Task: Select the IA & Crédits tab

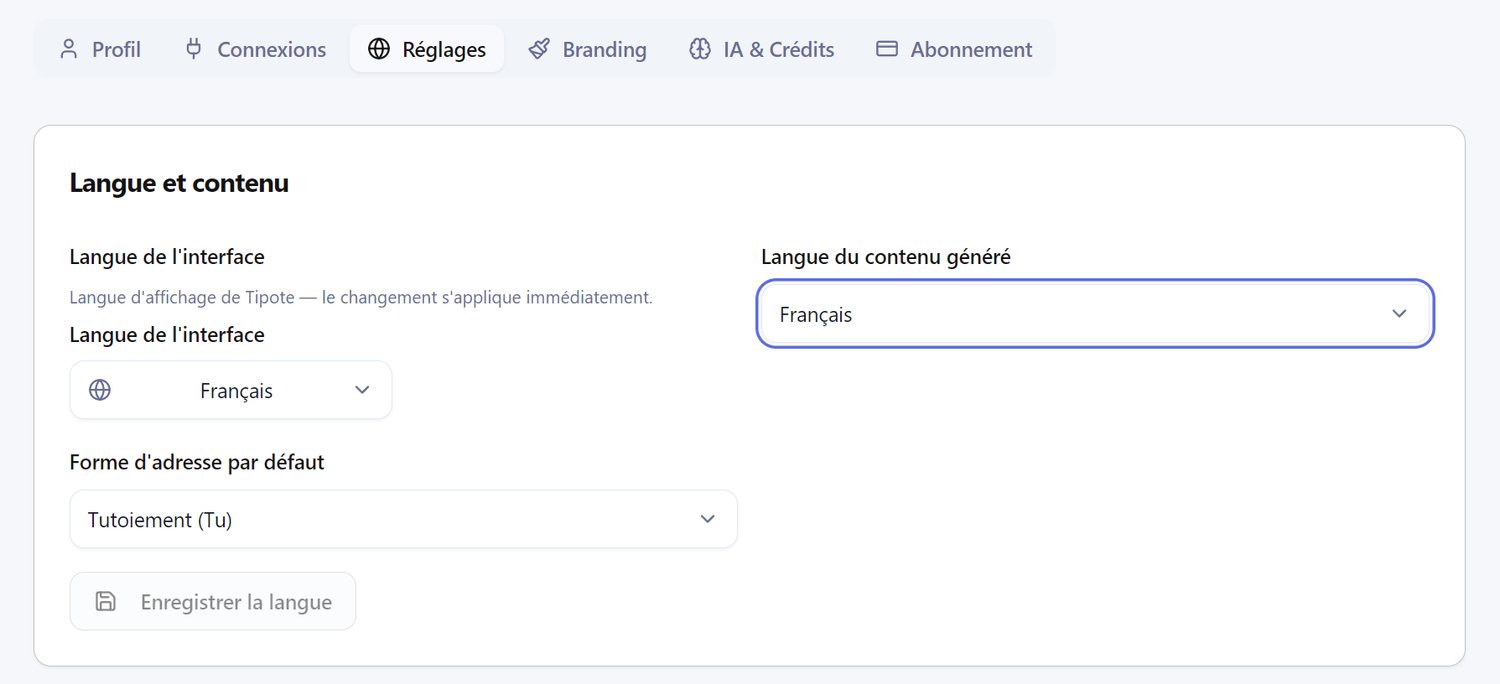Action: (778, 49)
